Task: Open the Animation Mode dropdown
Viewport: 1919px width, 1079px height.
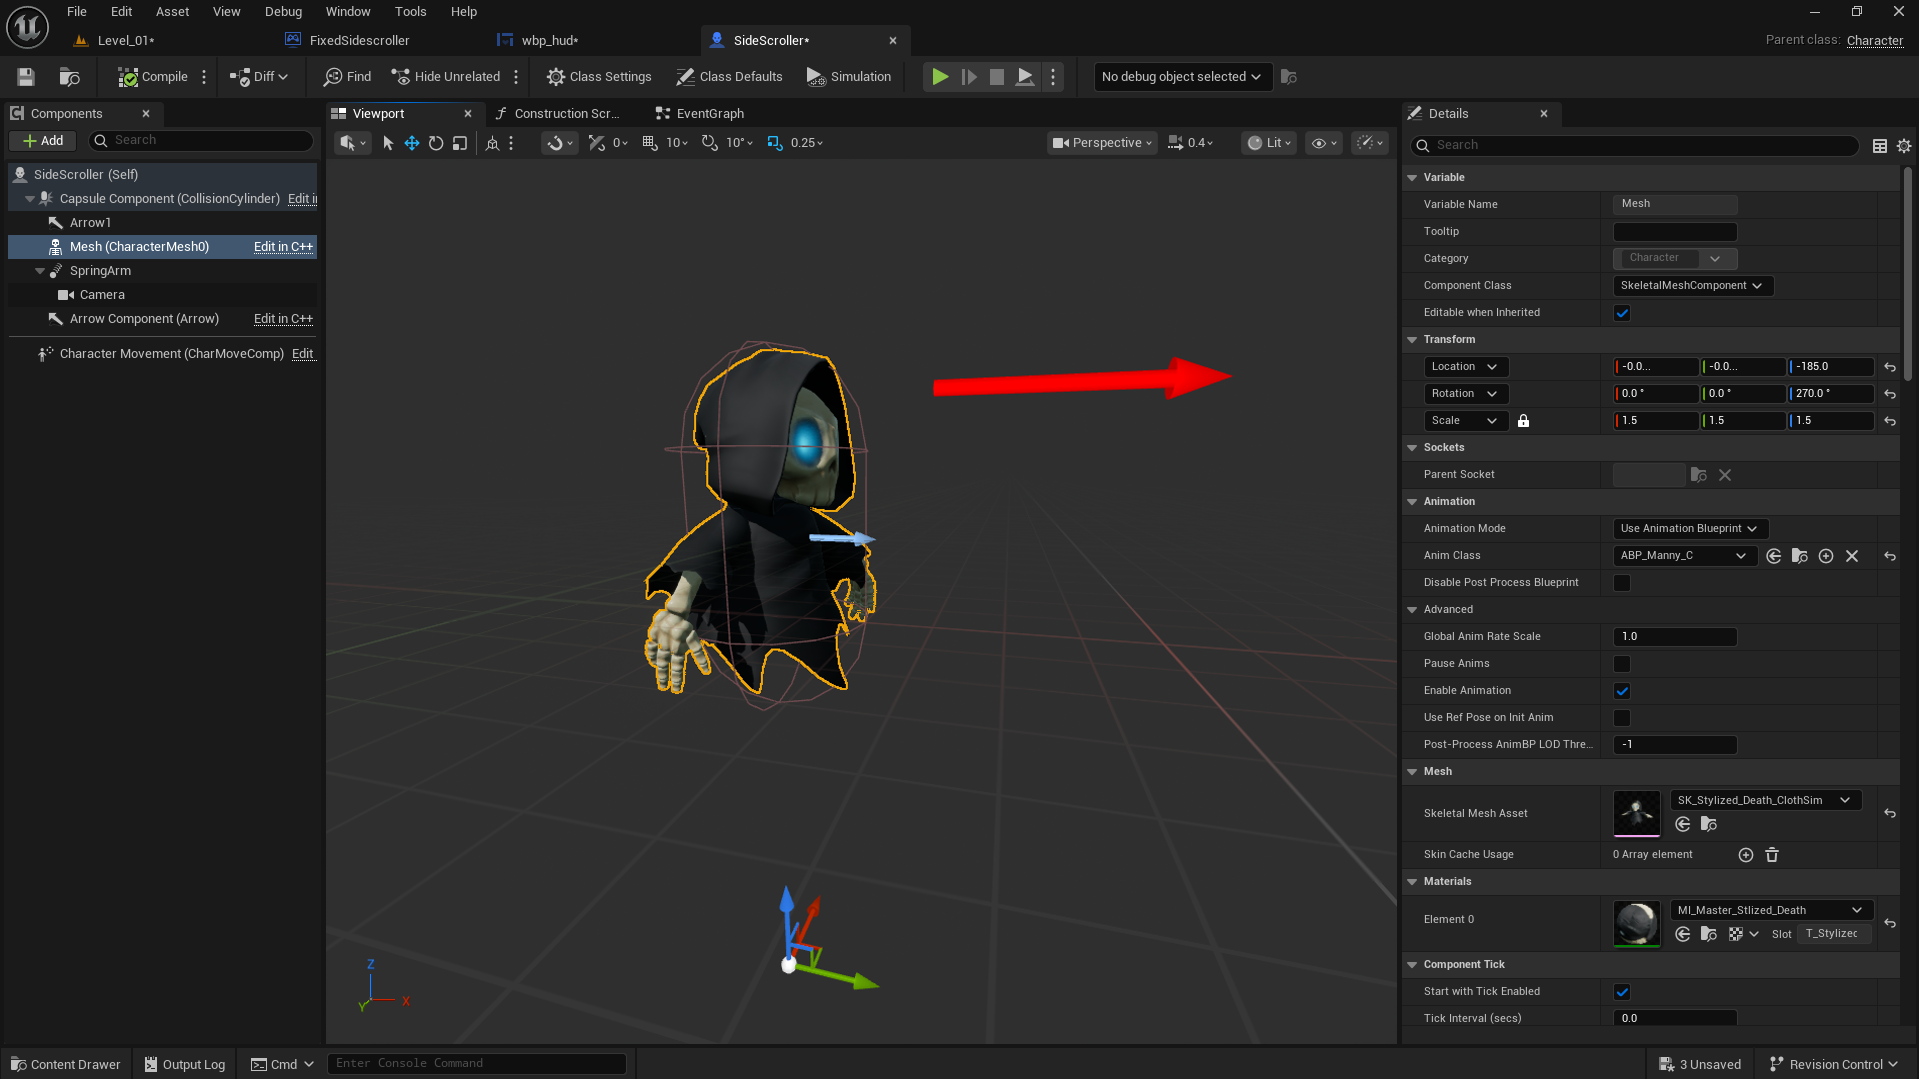Action: [1690, 529]
